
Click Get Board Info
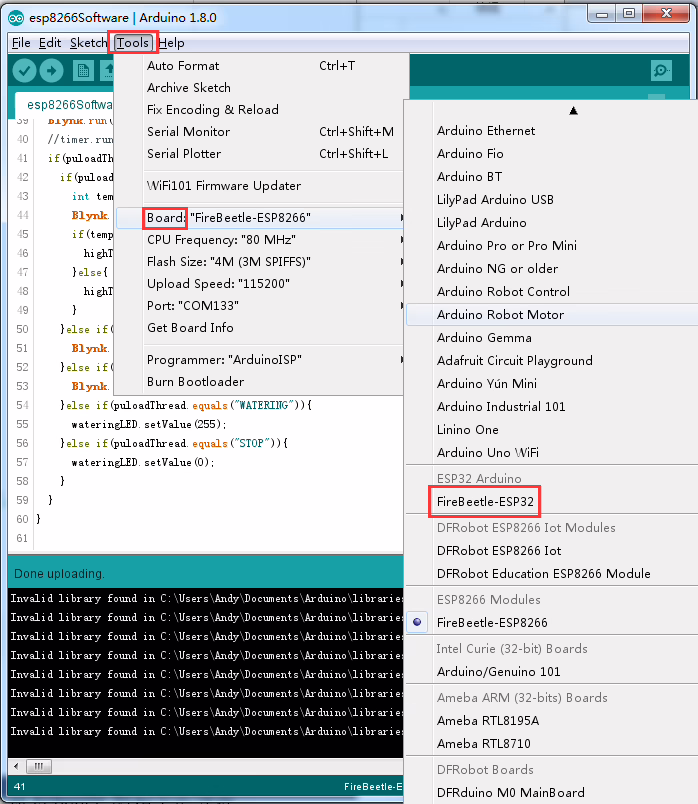(x=190, y=328)
